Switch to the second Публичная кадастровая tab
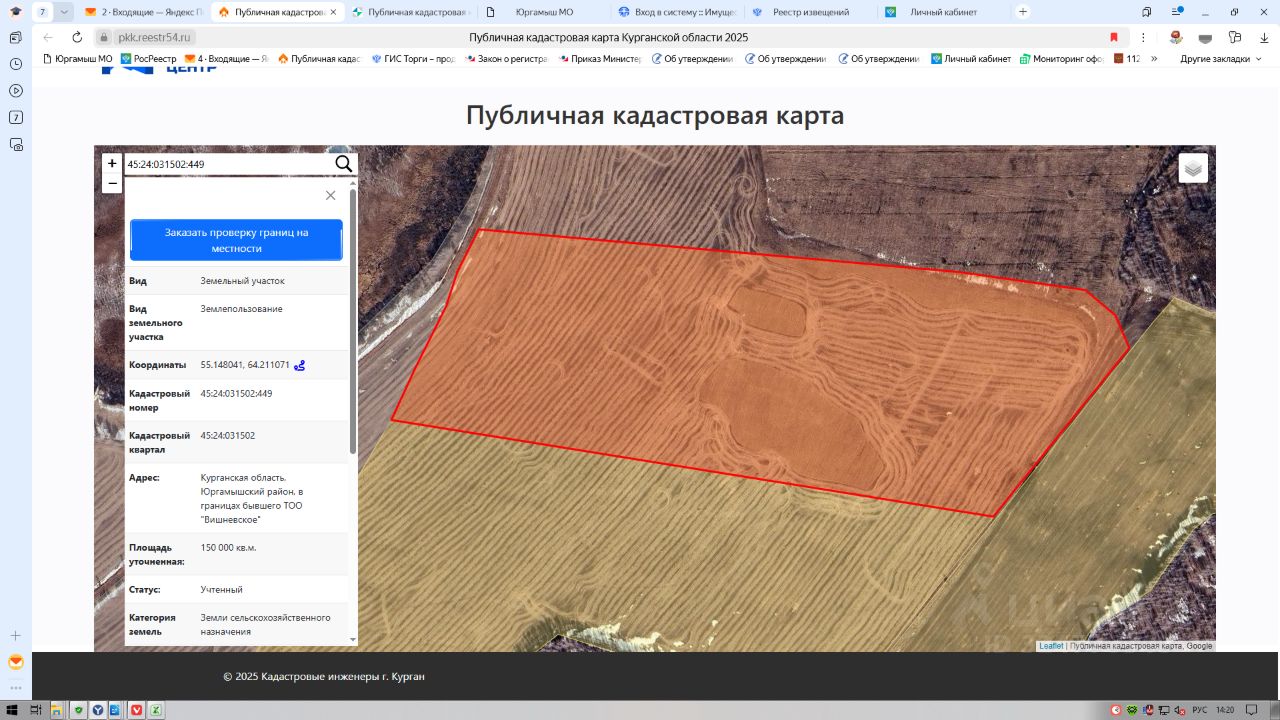 click(x=409, y=12)
